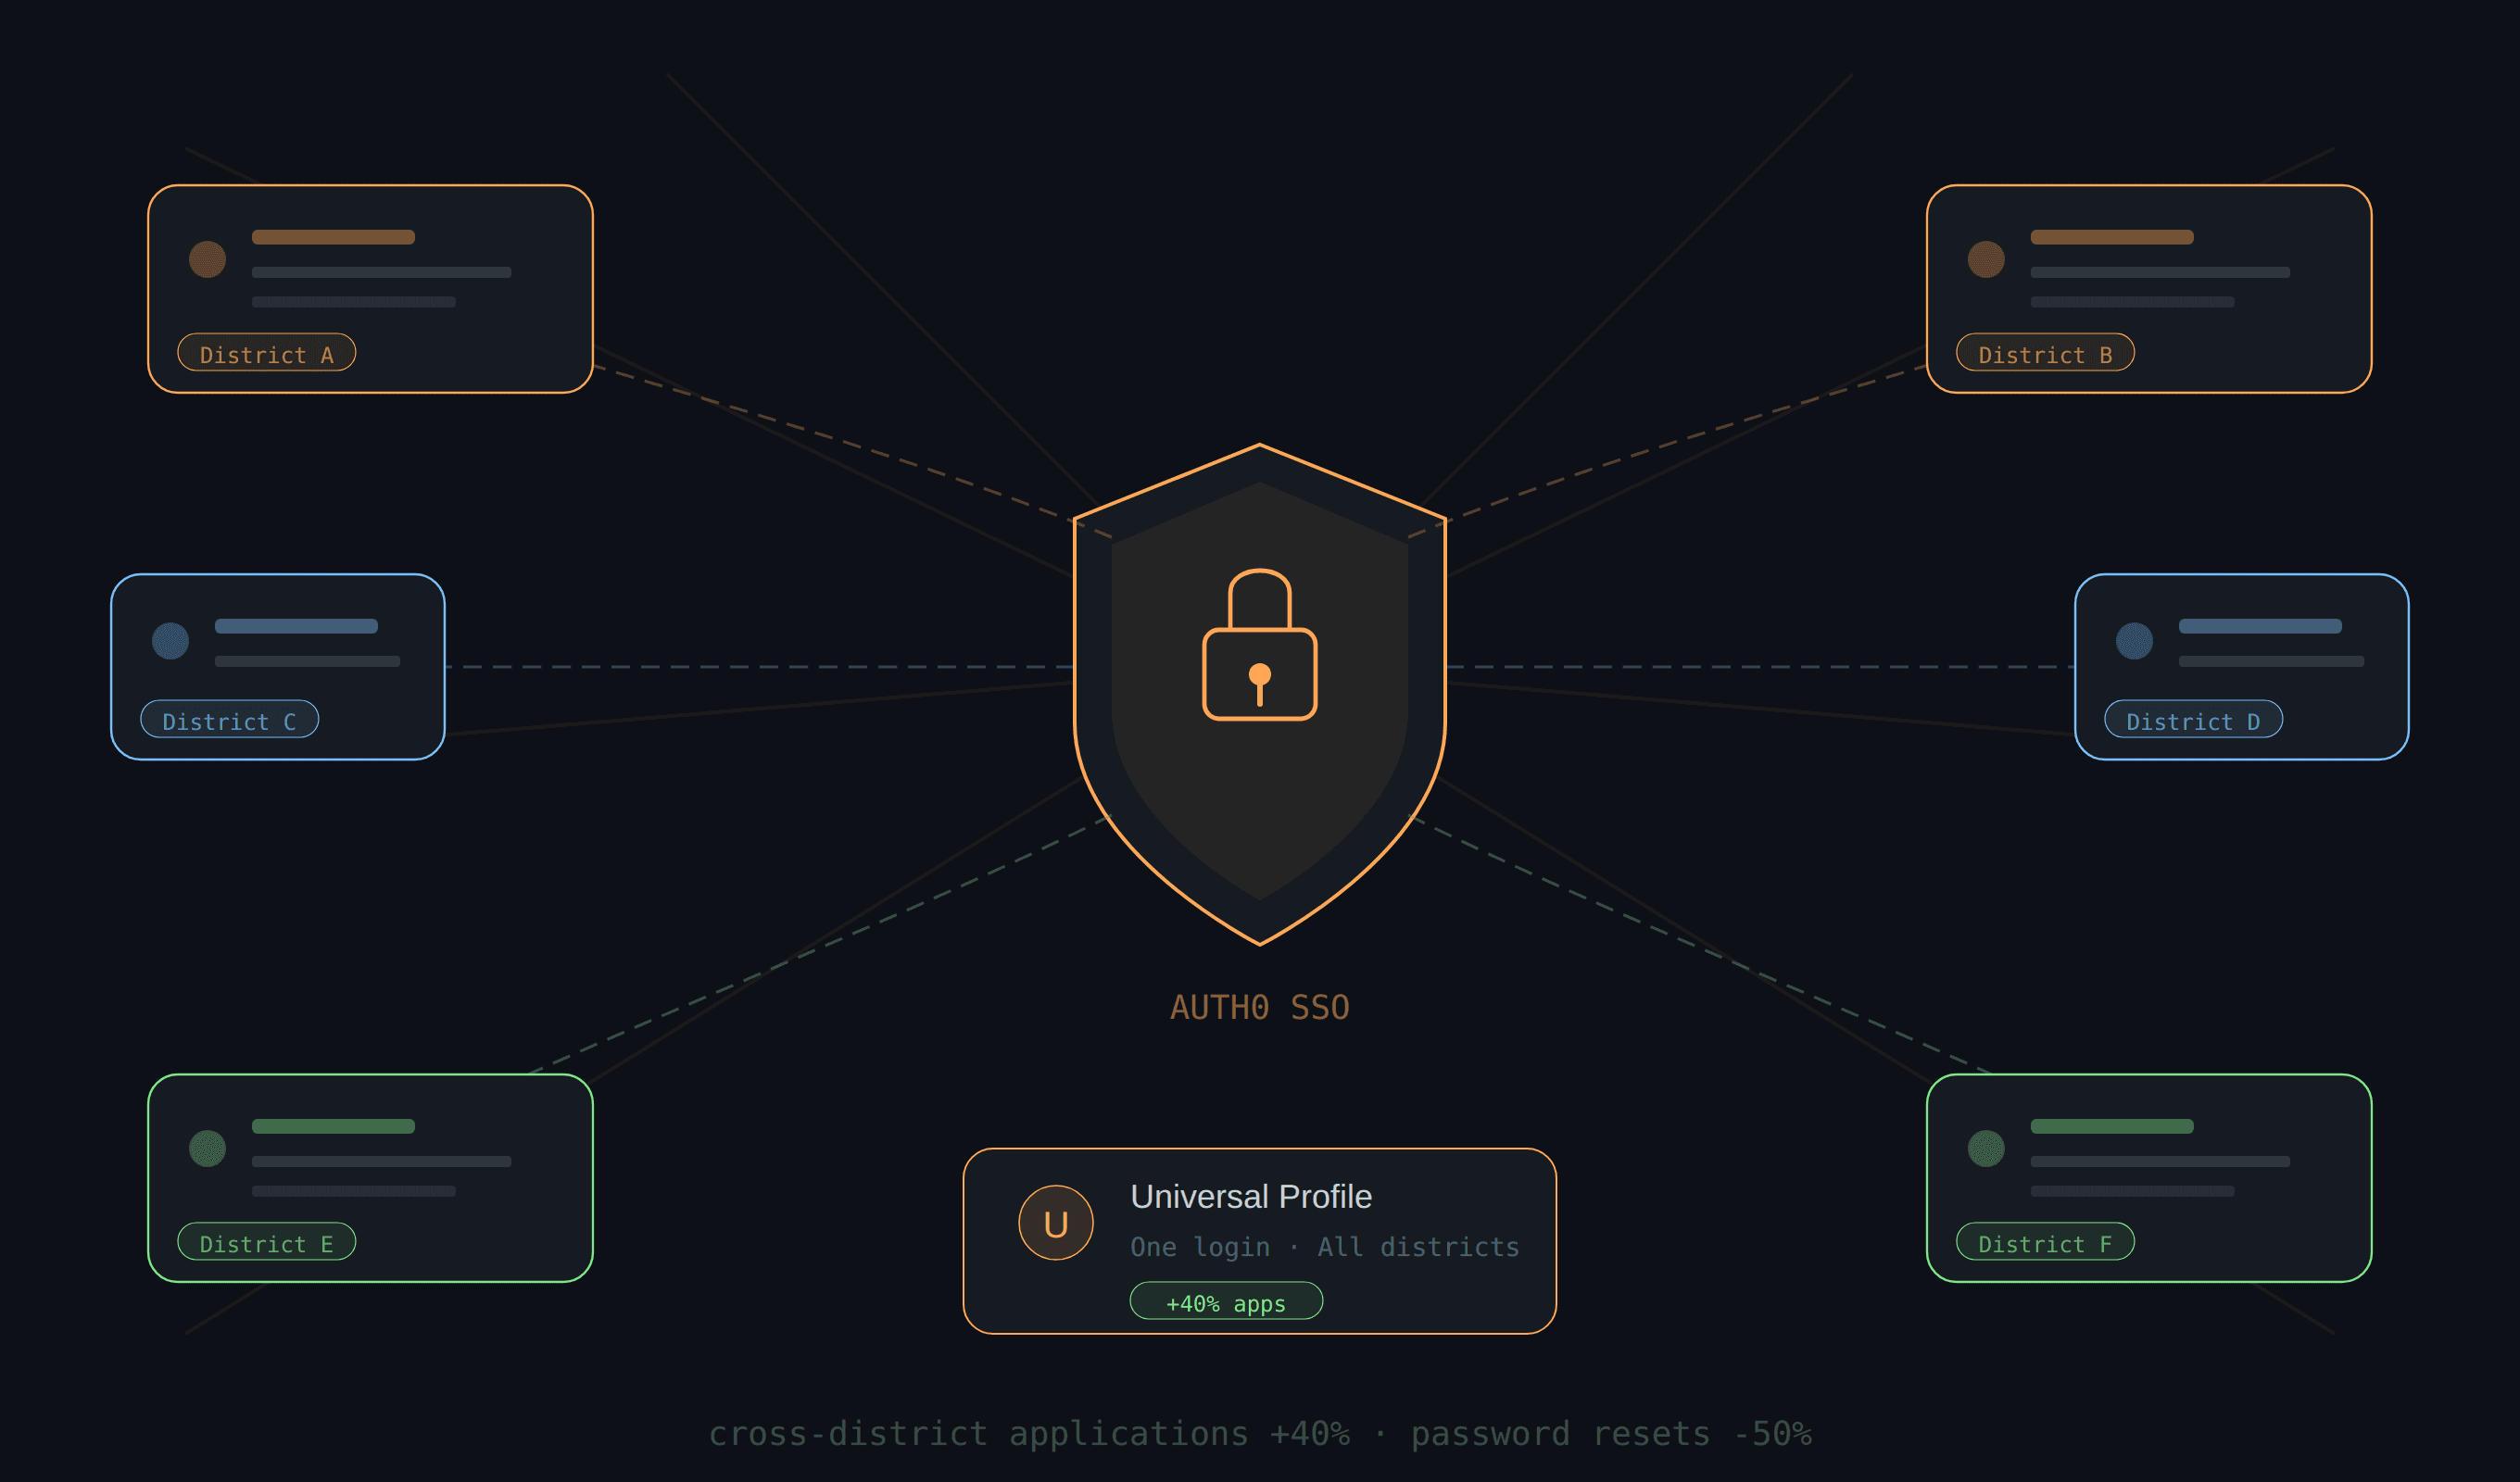Screen dimensions: 2520x1482
Task: Click the District D avatar circle
Action: click(x=2134, y=641)
